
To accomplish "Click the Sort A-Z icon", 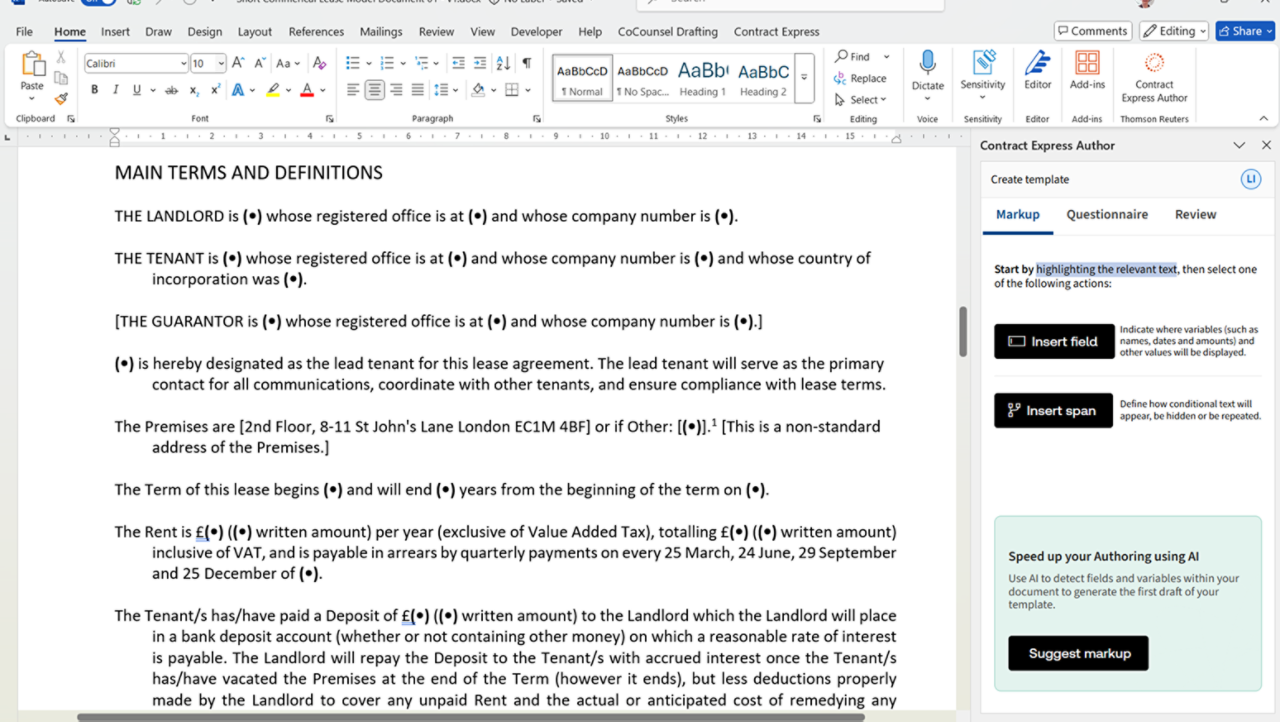I will (502, 63).
